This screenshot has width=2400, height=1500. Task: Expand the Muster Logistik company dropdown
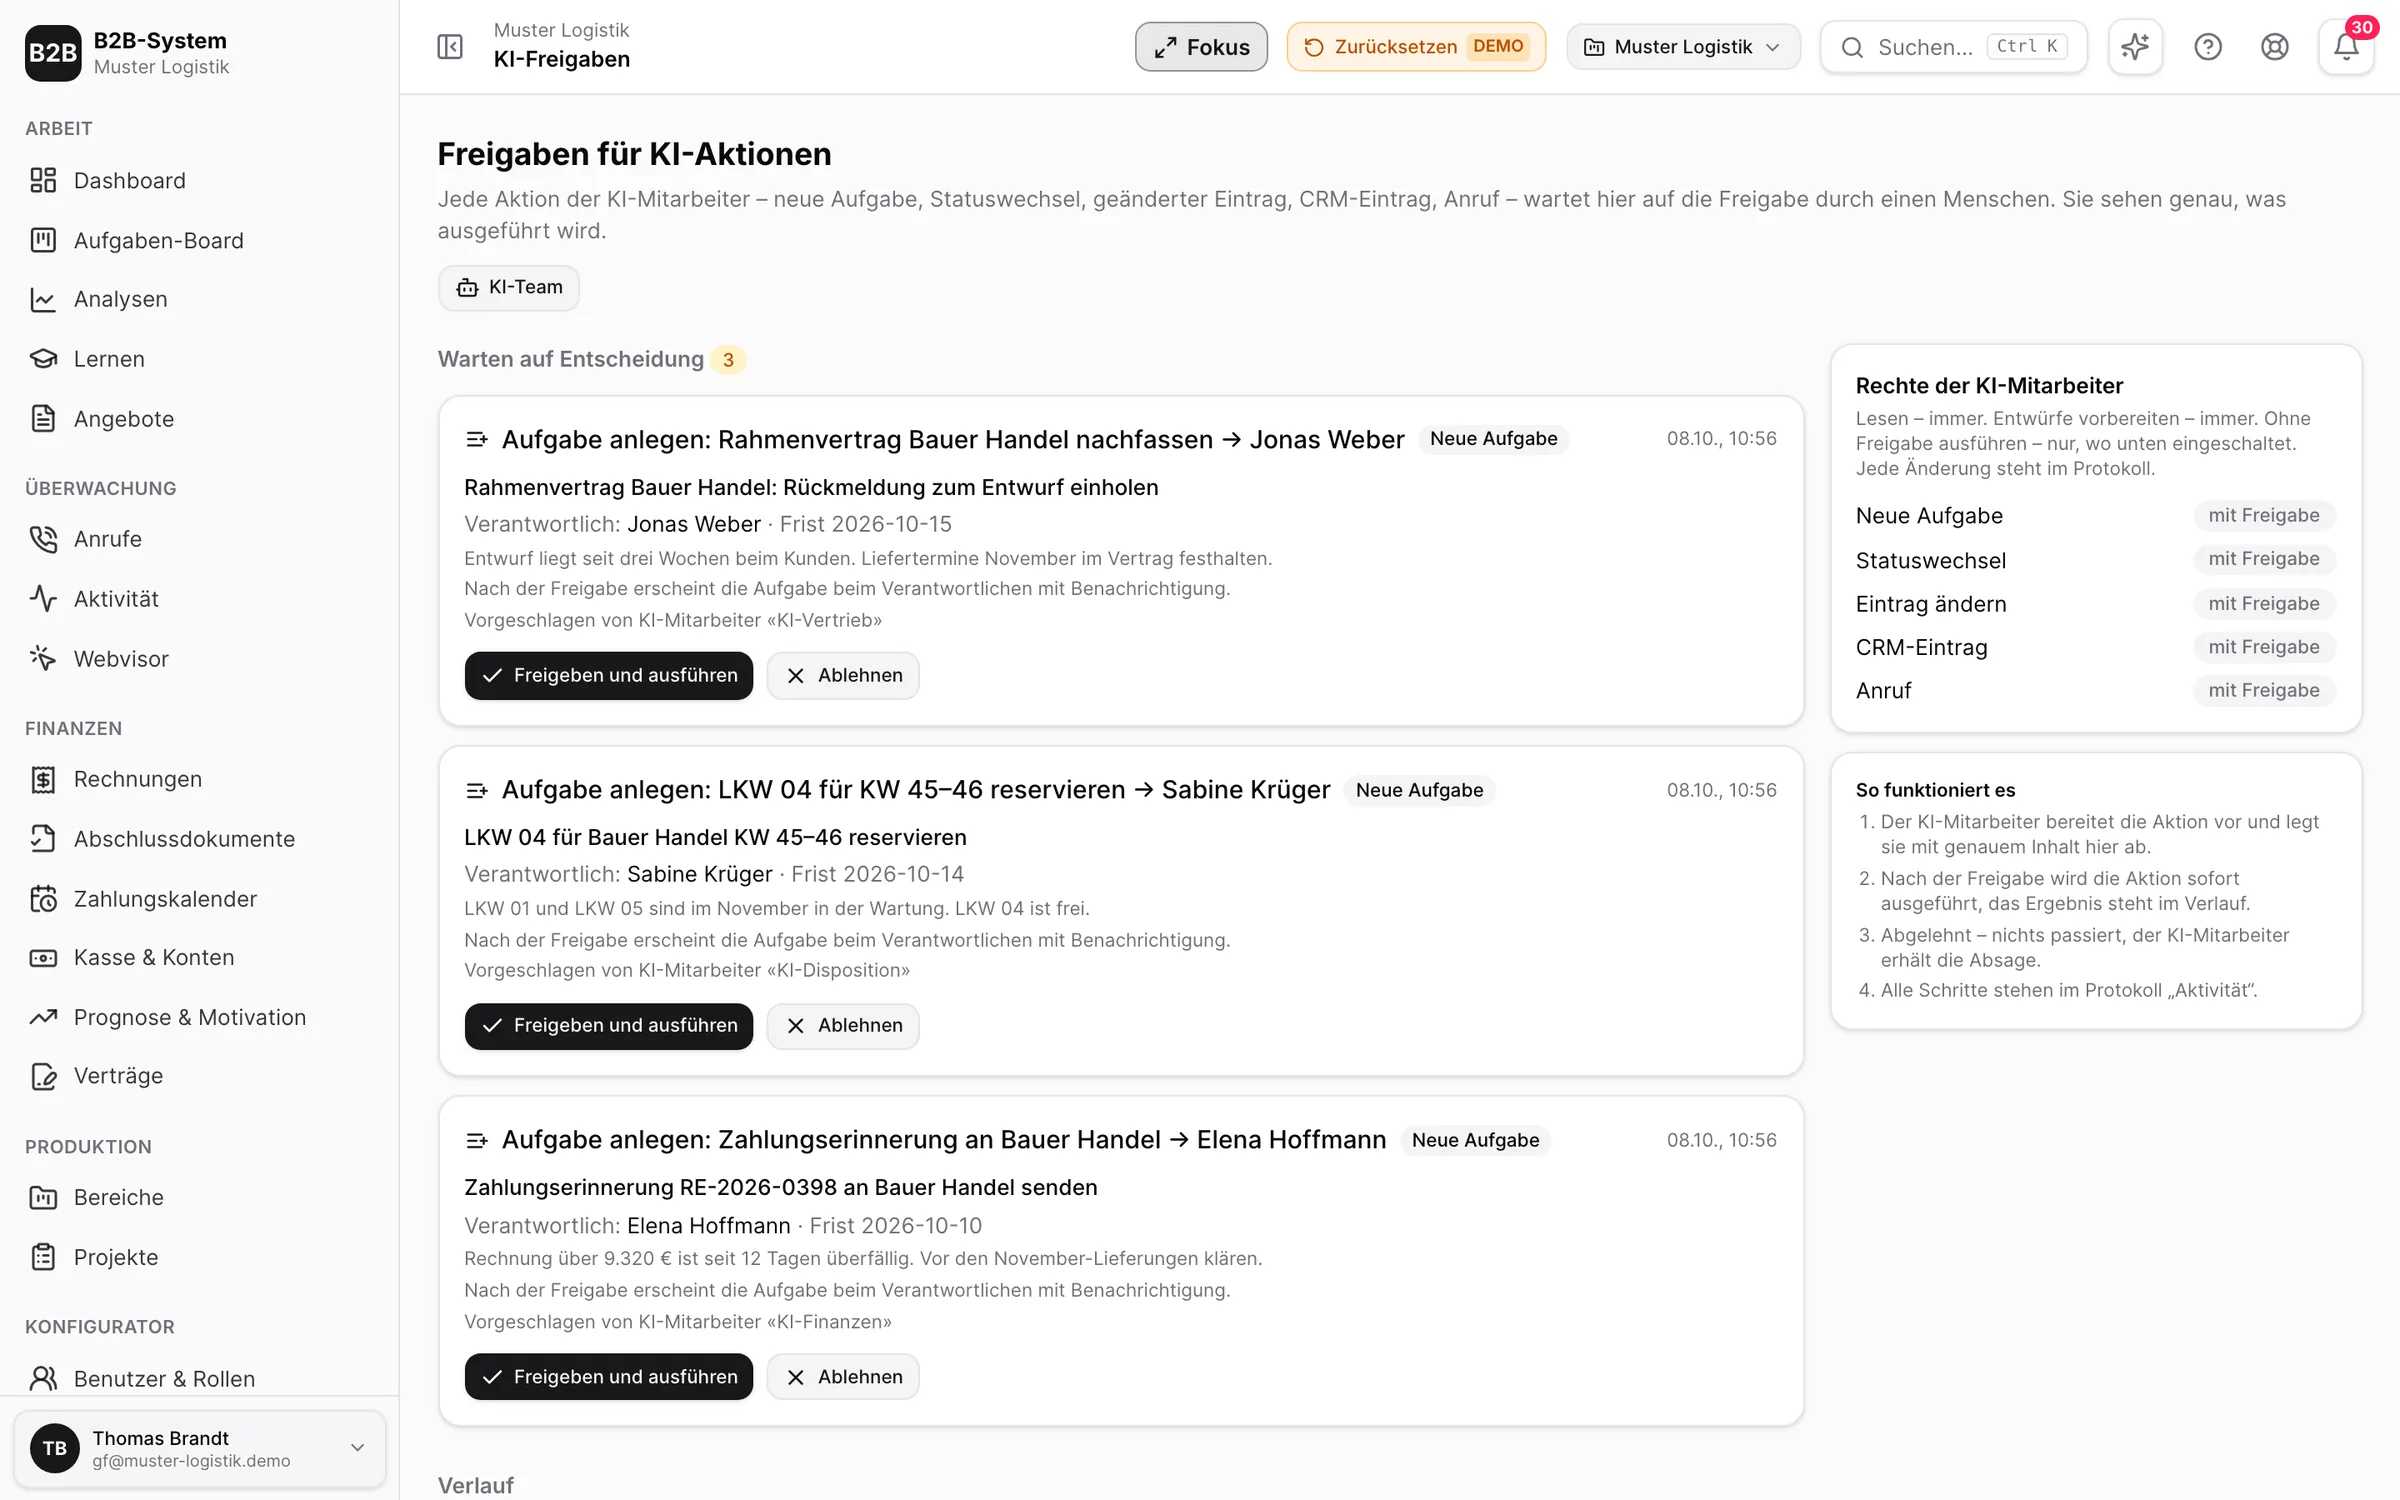pos(1683,46)
